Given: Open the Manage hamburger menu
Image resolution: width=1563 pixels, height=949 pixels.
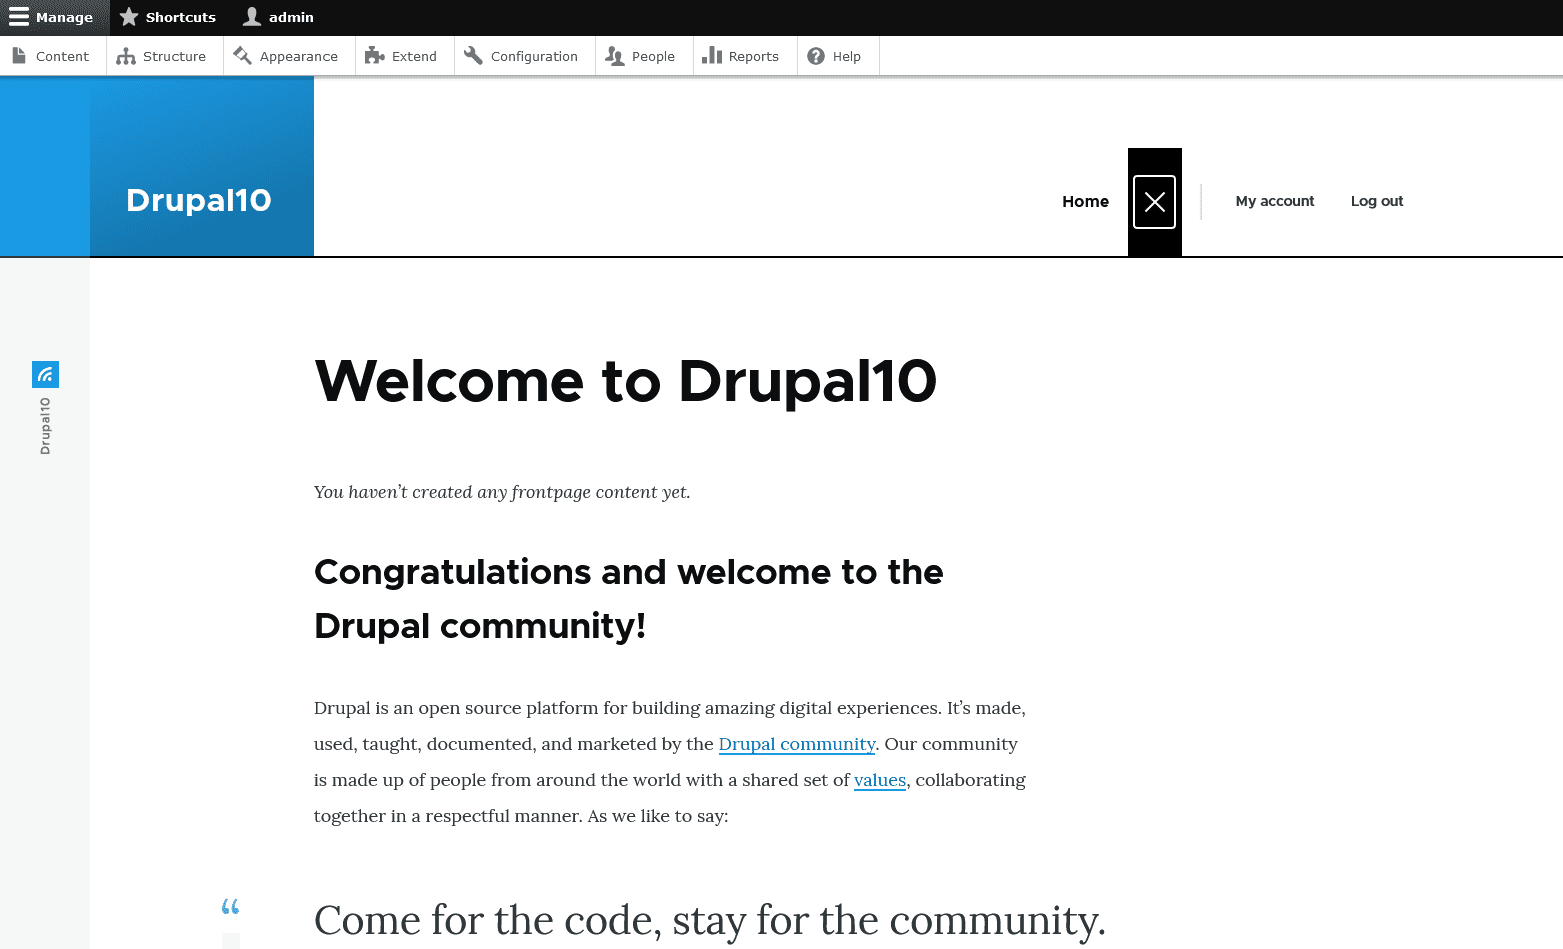Looking at the screenshot, I should coord(17,17).
